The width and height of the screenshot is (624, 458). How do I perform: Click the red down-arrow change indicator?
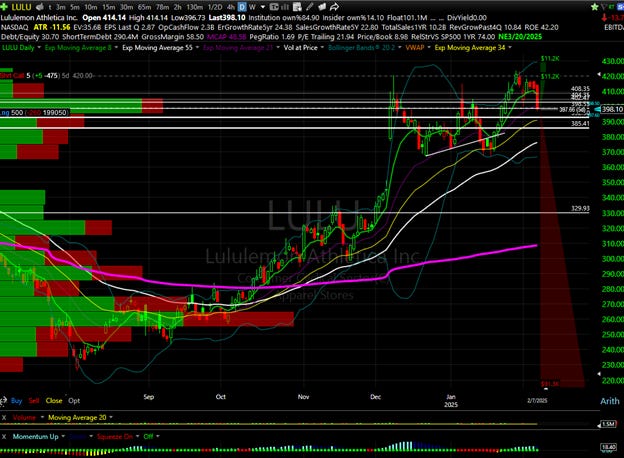point(604,18)
